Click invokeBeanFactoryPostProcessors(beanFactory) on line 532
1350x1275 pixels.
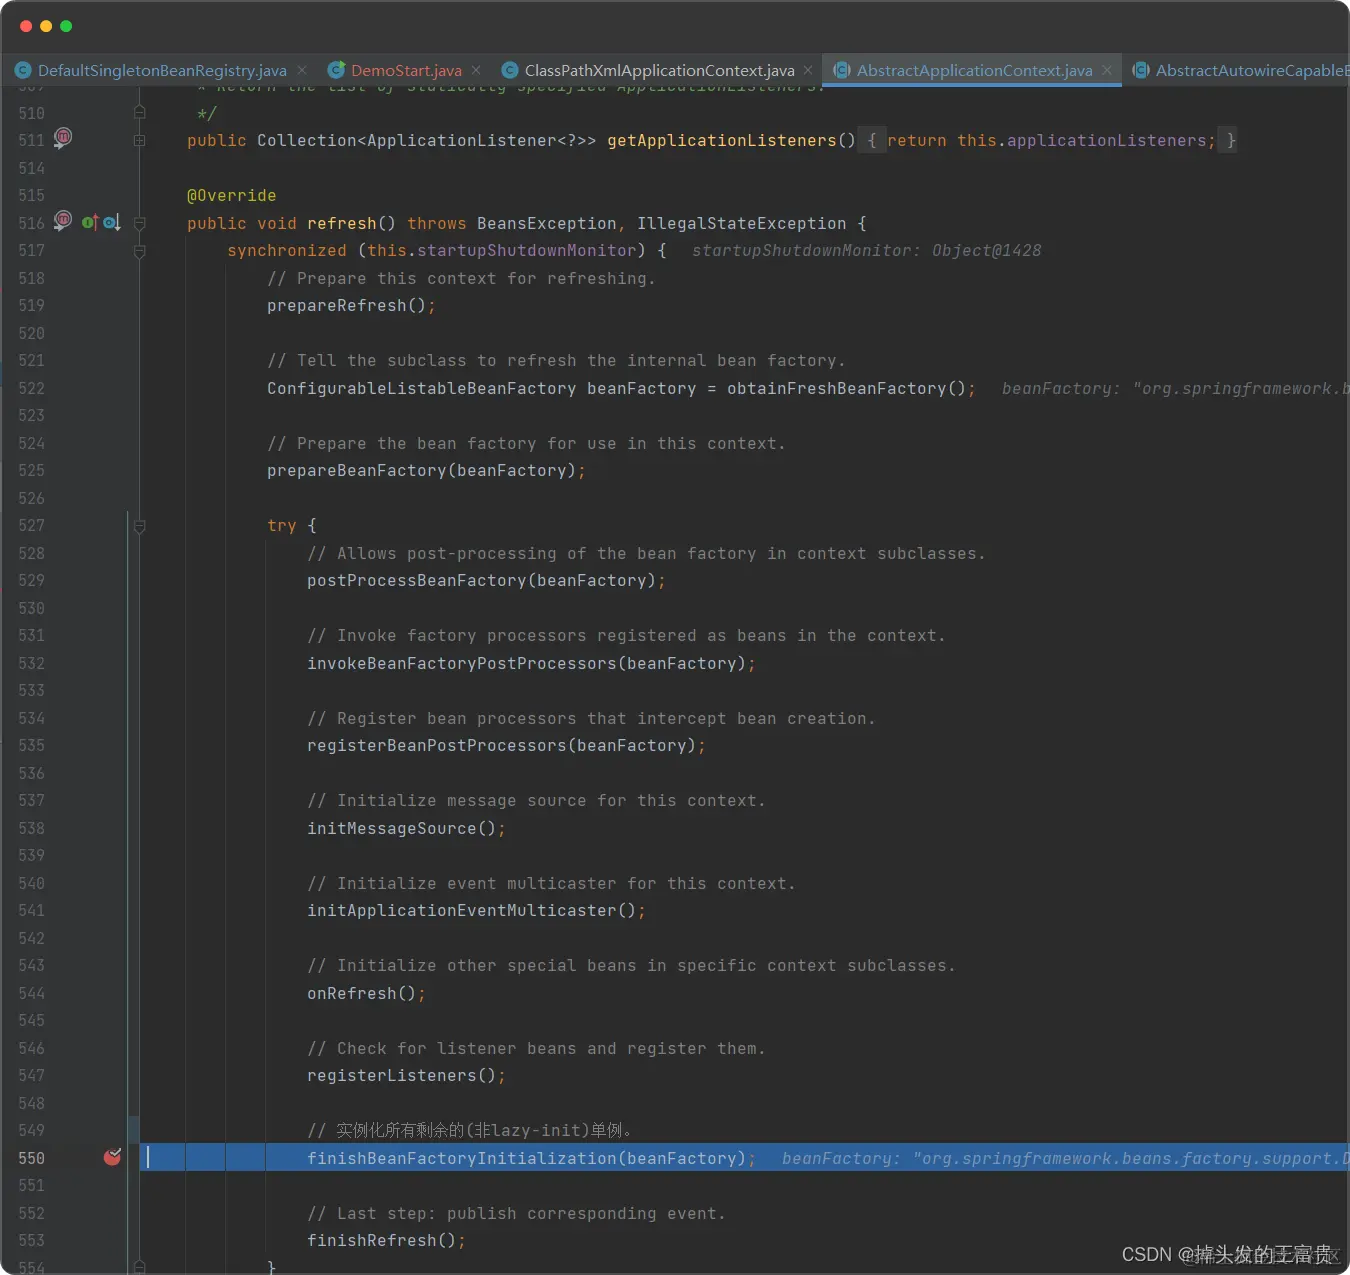pyautogui.click(x=526, y=663)
